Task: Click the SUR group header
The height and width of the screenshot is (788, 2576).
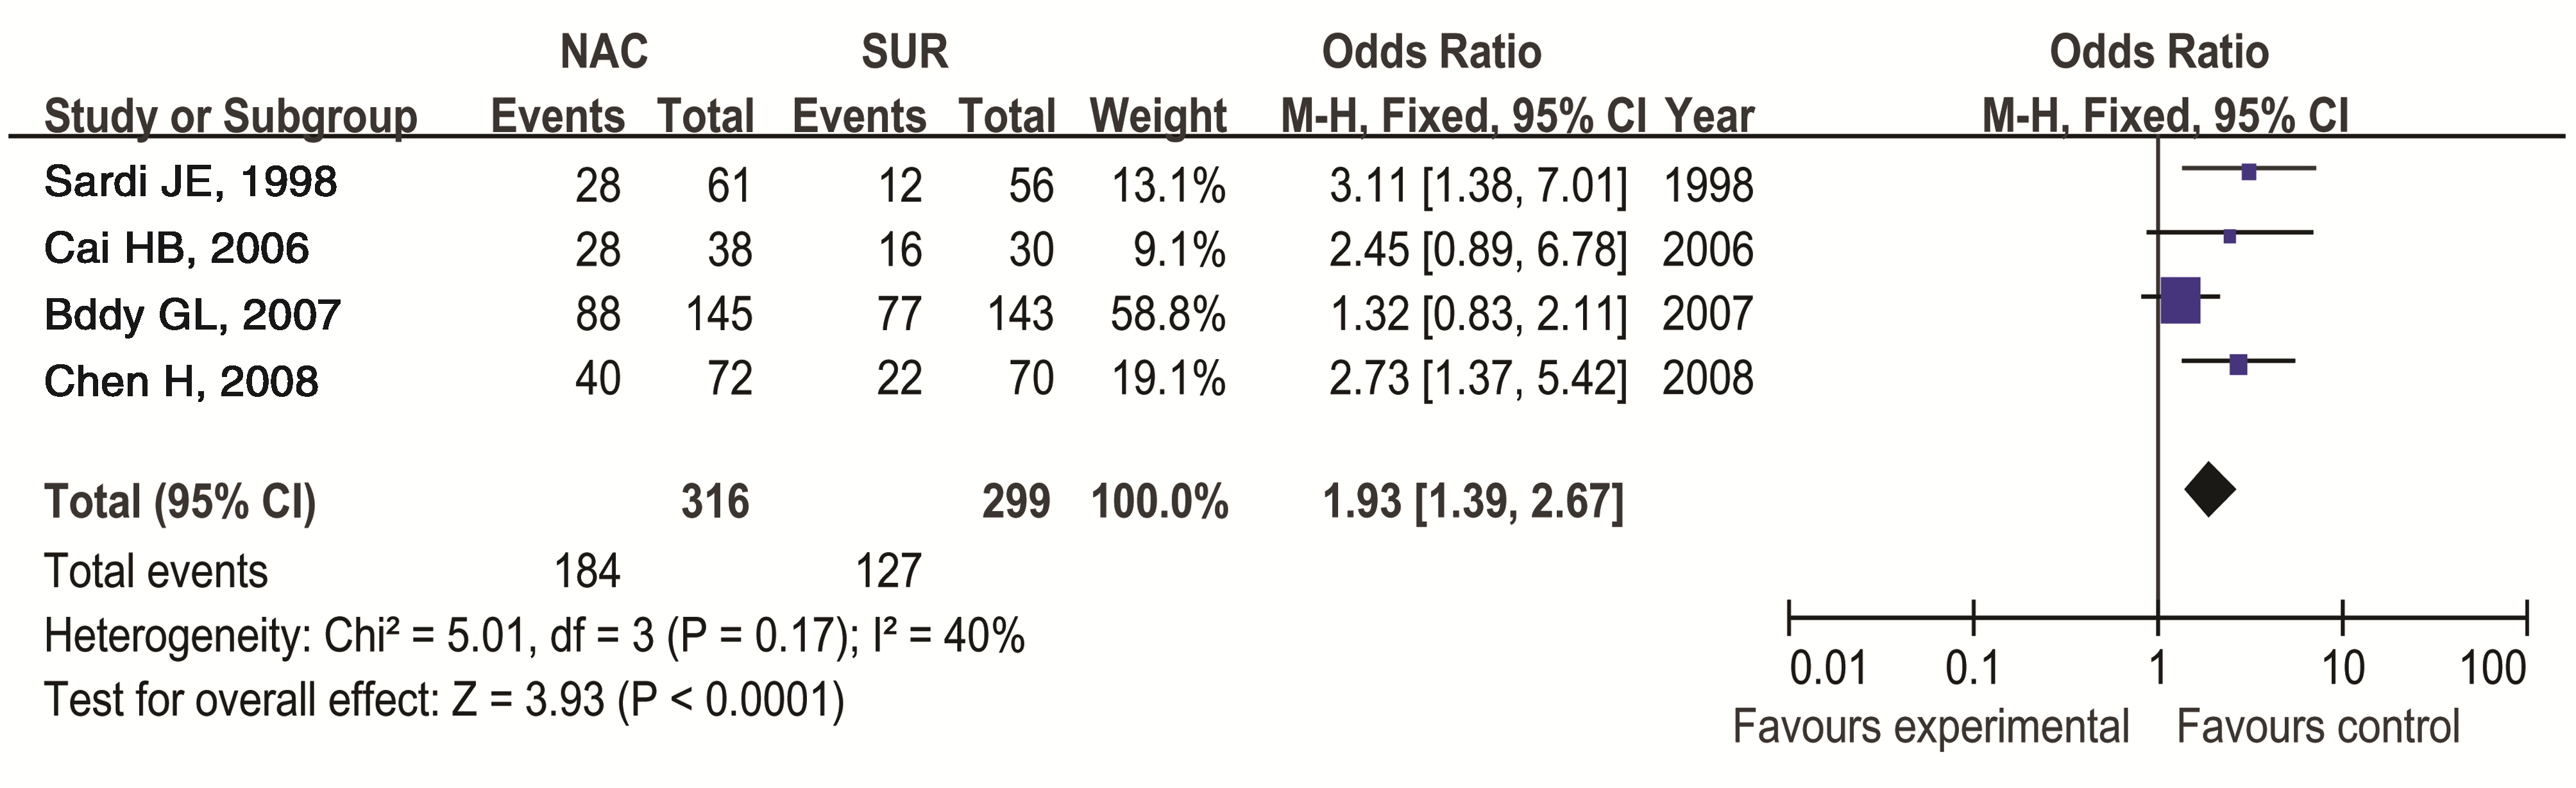Action: point(905,51)
